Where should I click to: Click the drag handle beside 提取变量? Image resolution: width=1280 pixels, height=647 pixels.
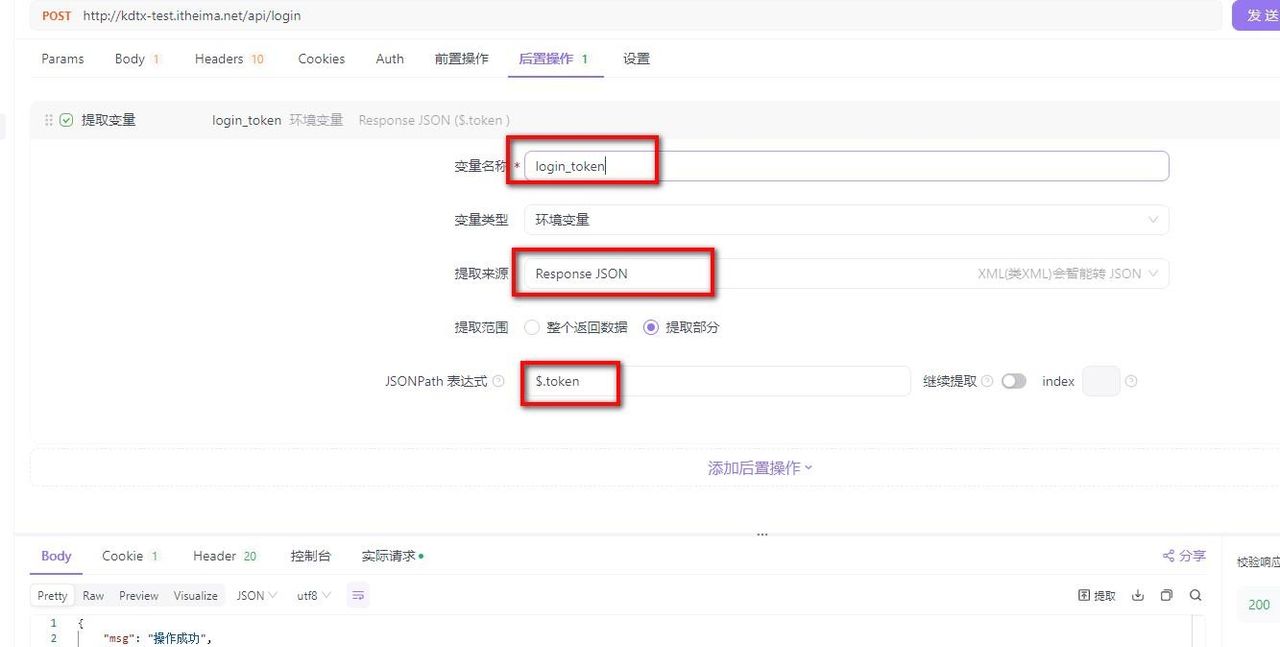tap(48, 119)
